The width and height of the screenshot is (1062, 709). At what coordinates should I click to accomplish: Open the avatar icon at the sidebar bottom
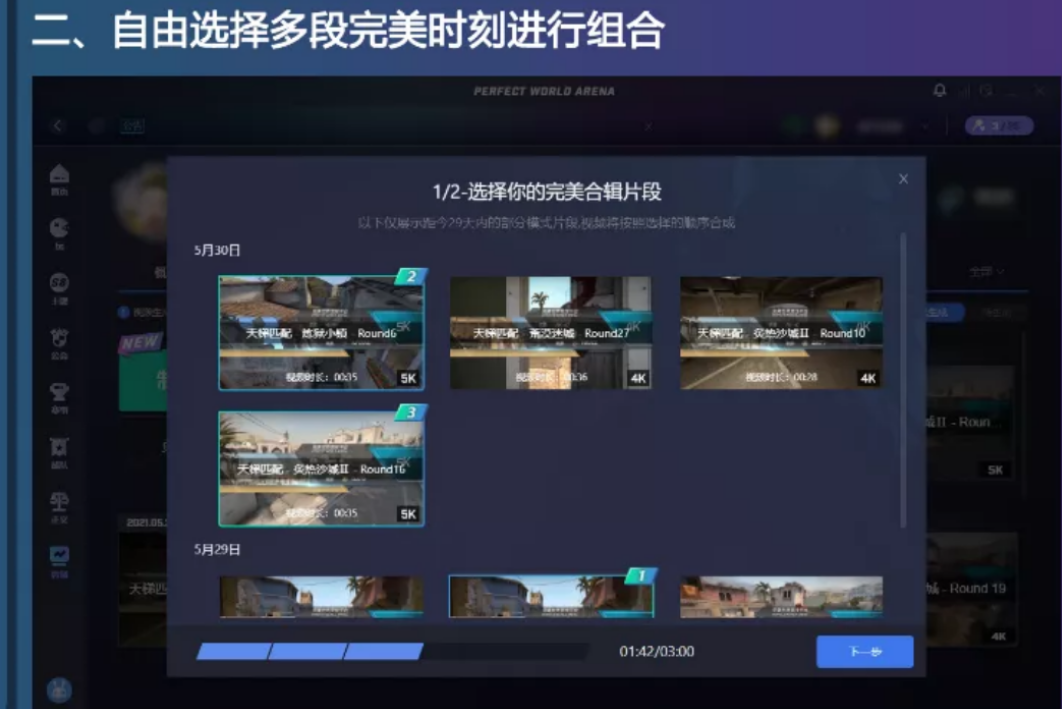pyautogui.click(x=60, y=690)
